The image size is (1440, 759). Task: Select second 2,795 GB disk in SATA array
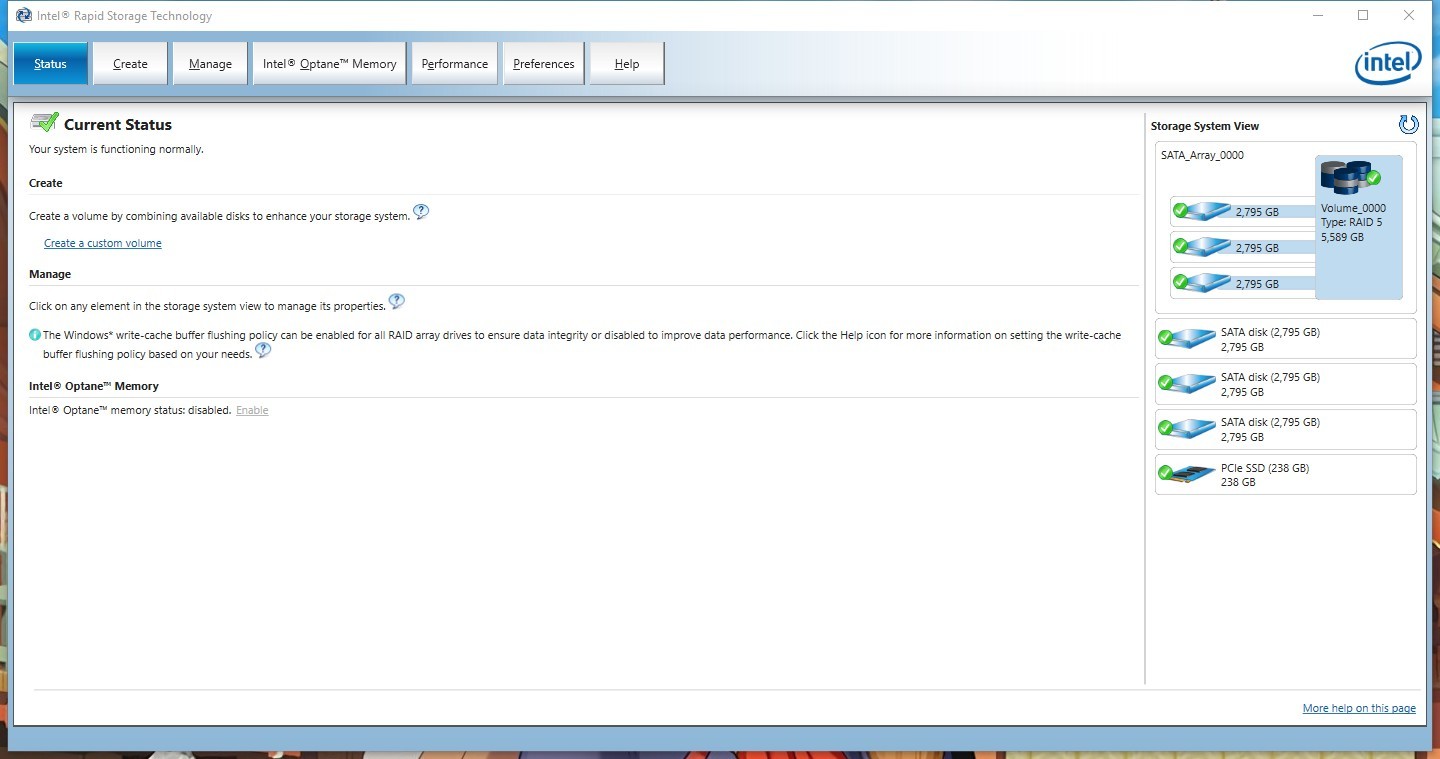click(x=1243, y=248)
